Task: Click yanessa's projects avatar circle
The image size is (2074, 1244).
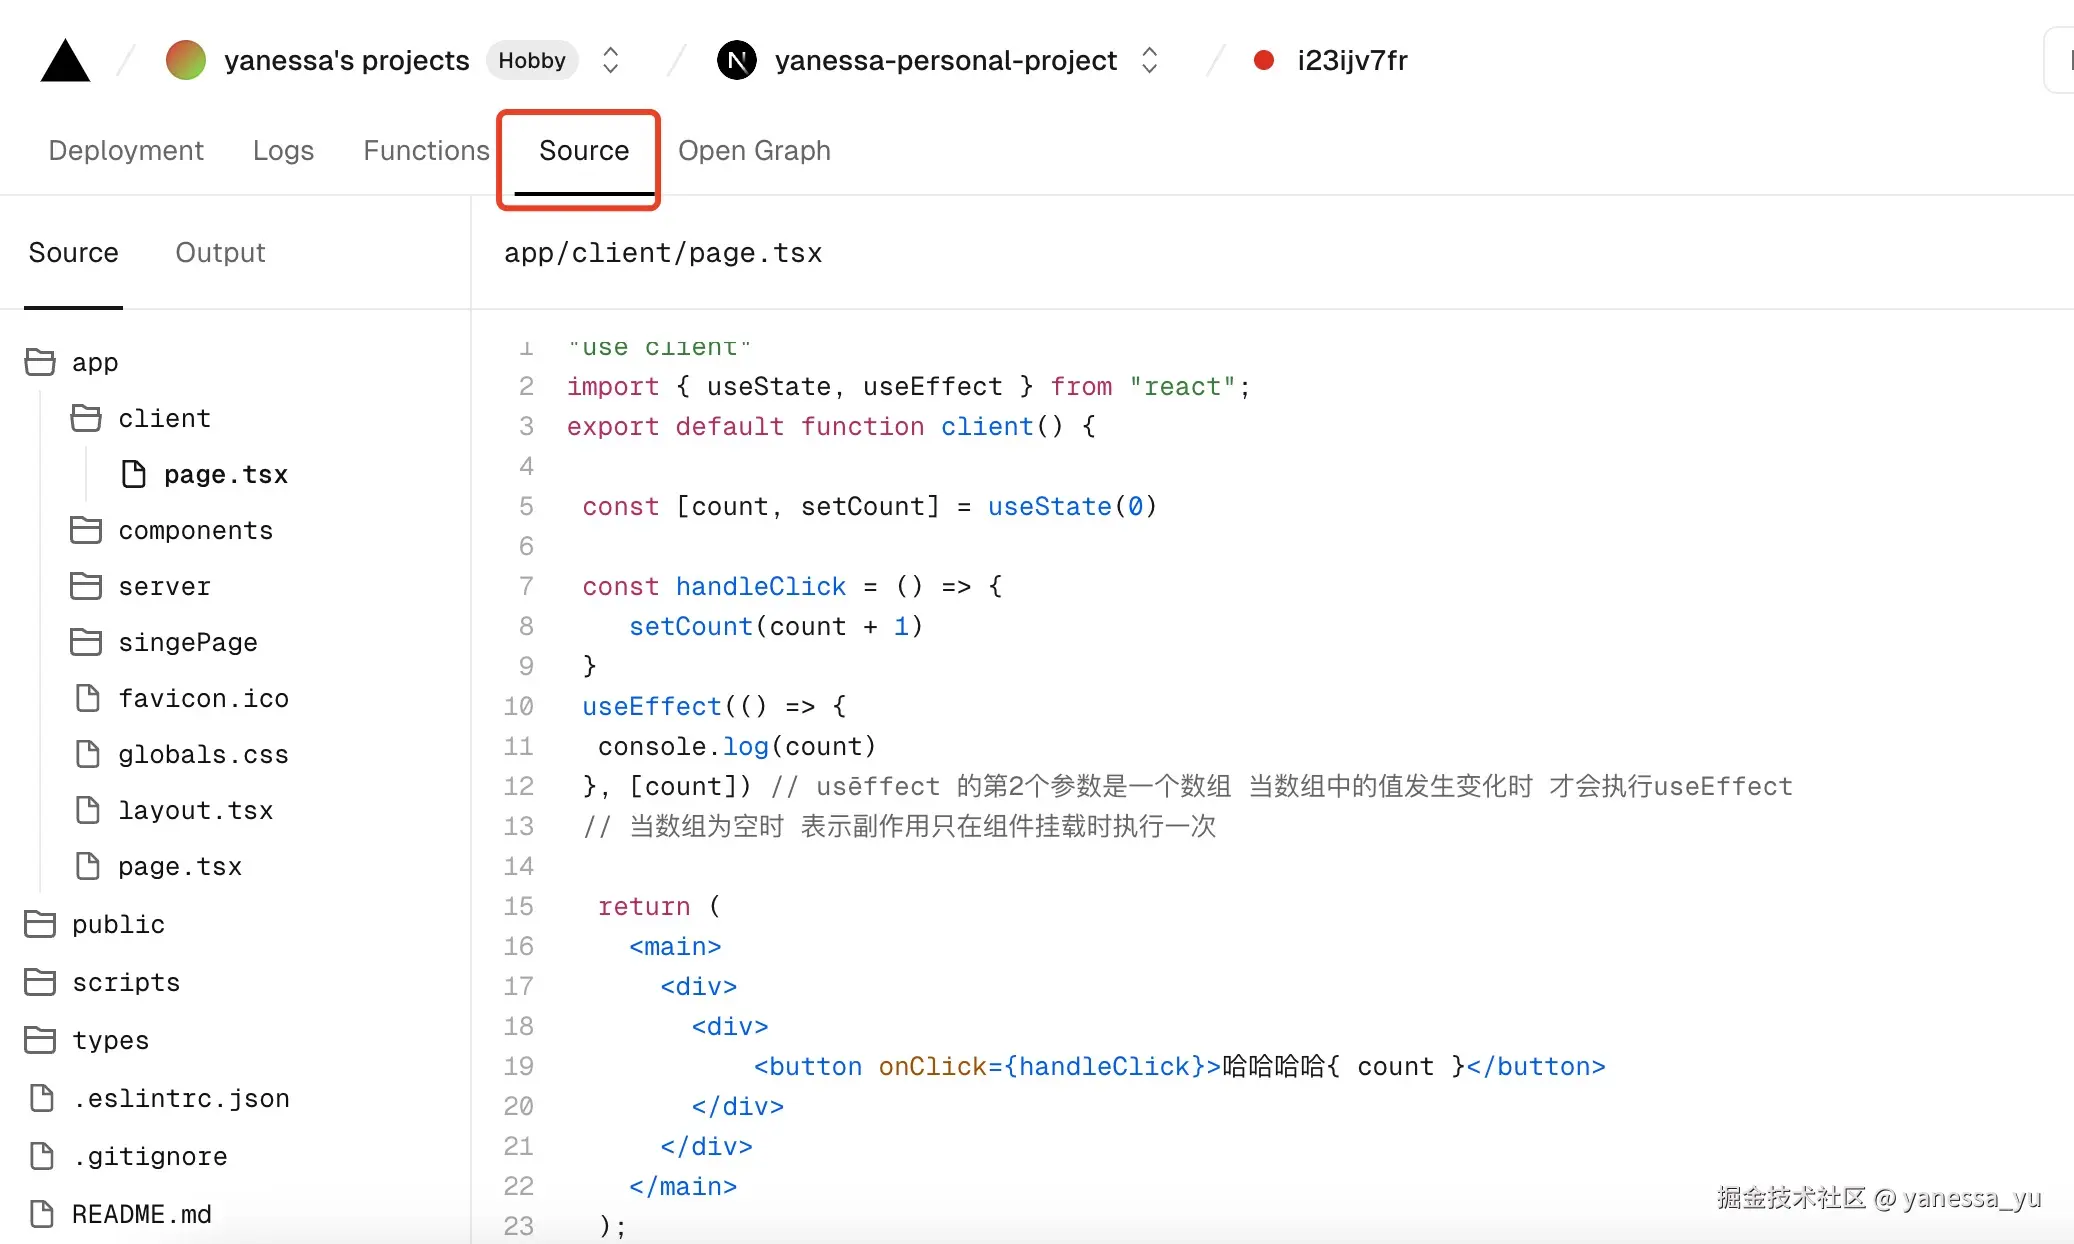Action: (186, 60)
